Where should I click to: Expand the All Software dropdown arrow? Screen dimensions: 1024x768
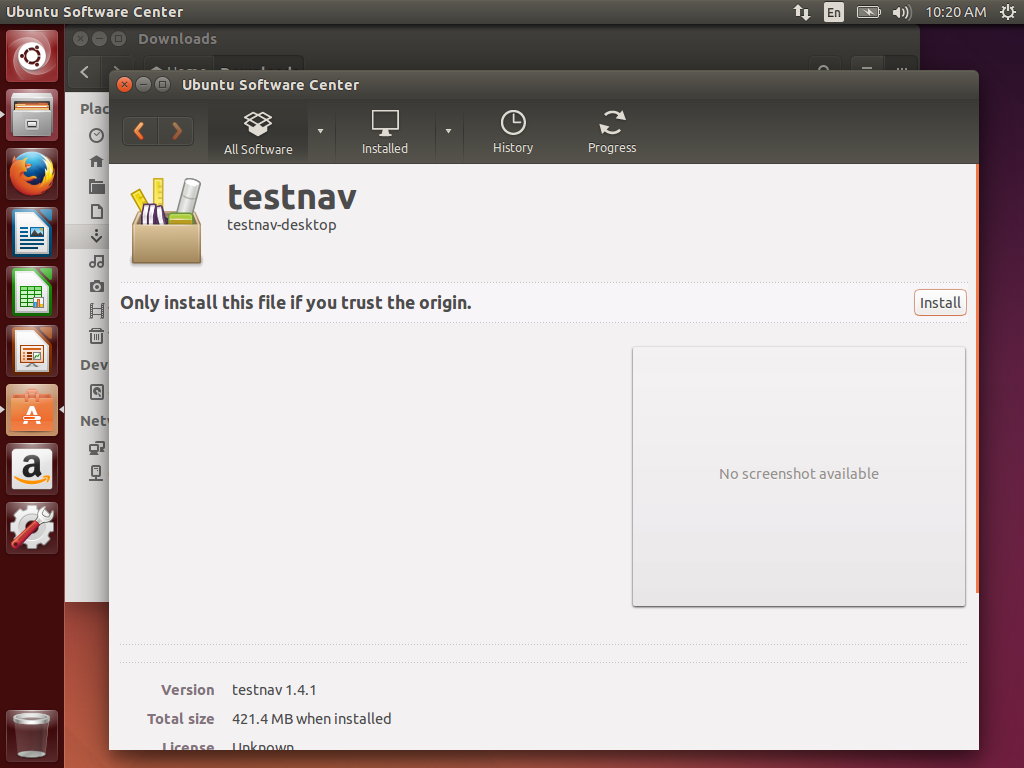click(320, 131)
